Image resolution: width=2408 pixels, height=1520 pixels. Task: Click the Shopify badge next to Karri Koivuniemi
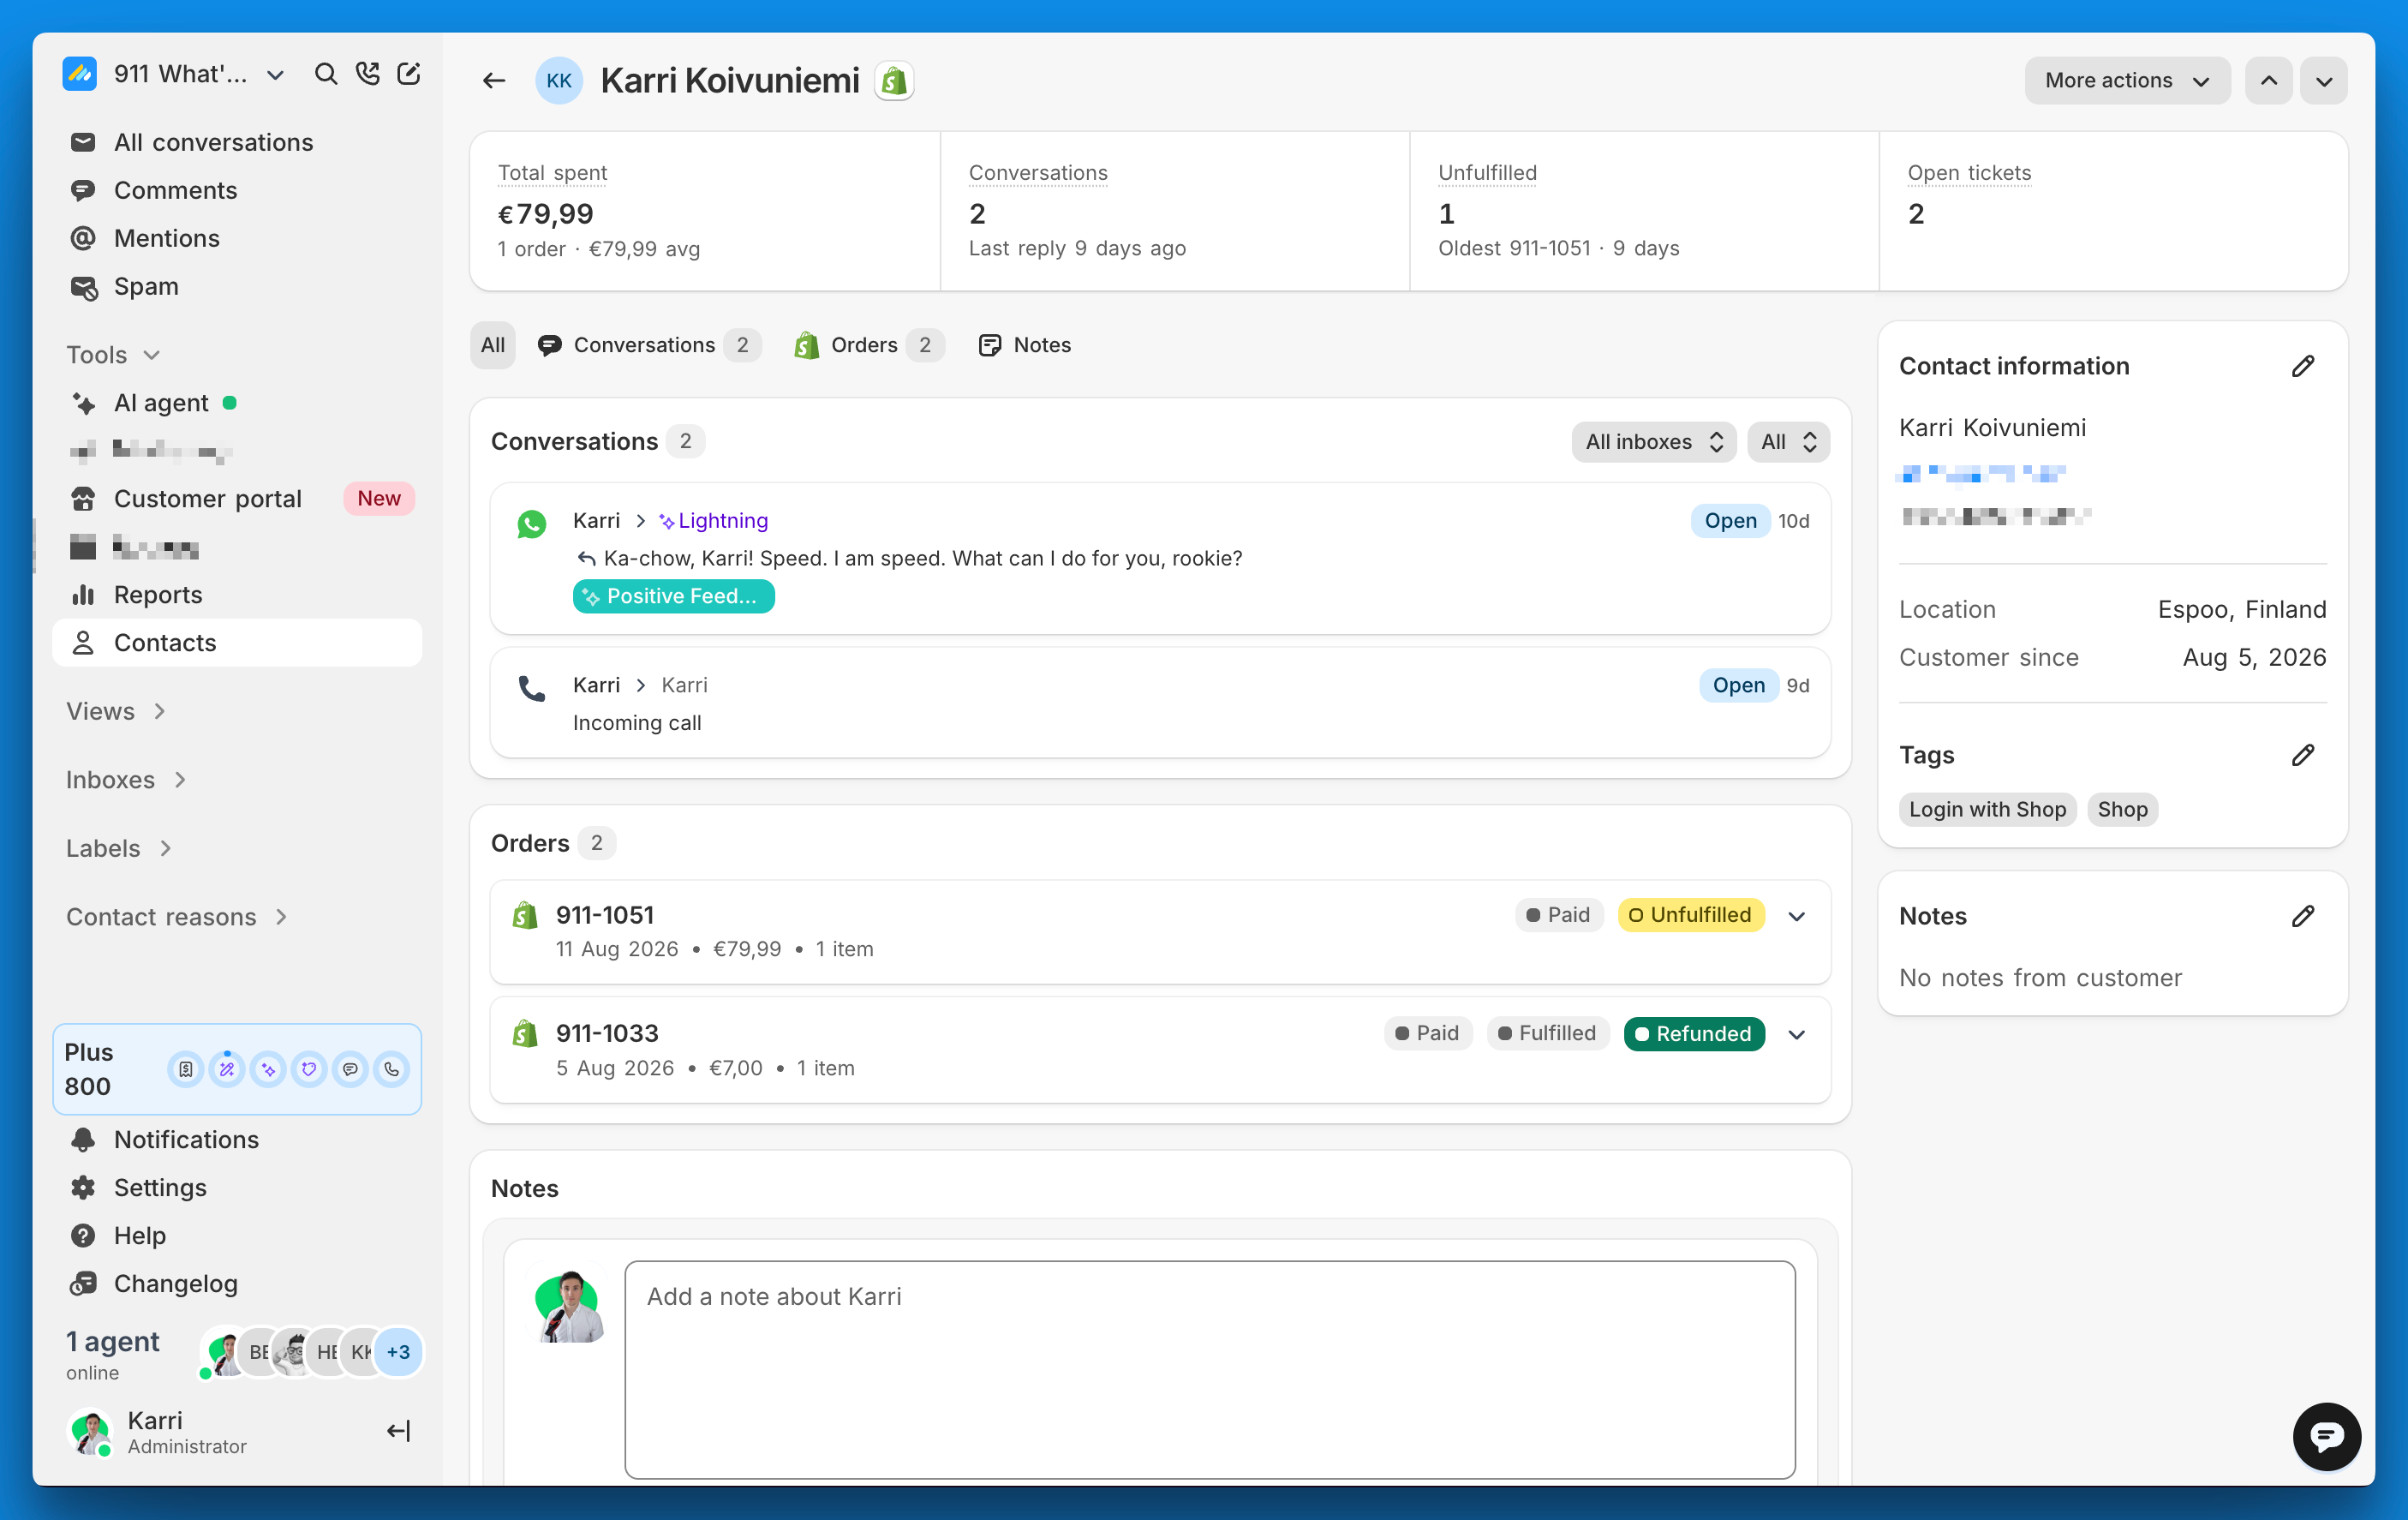894,81
